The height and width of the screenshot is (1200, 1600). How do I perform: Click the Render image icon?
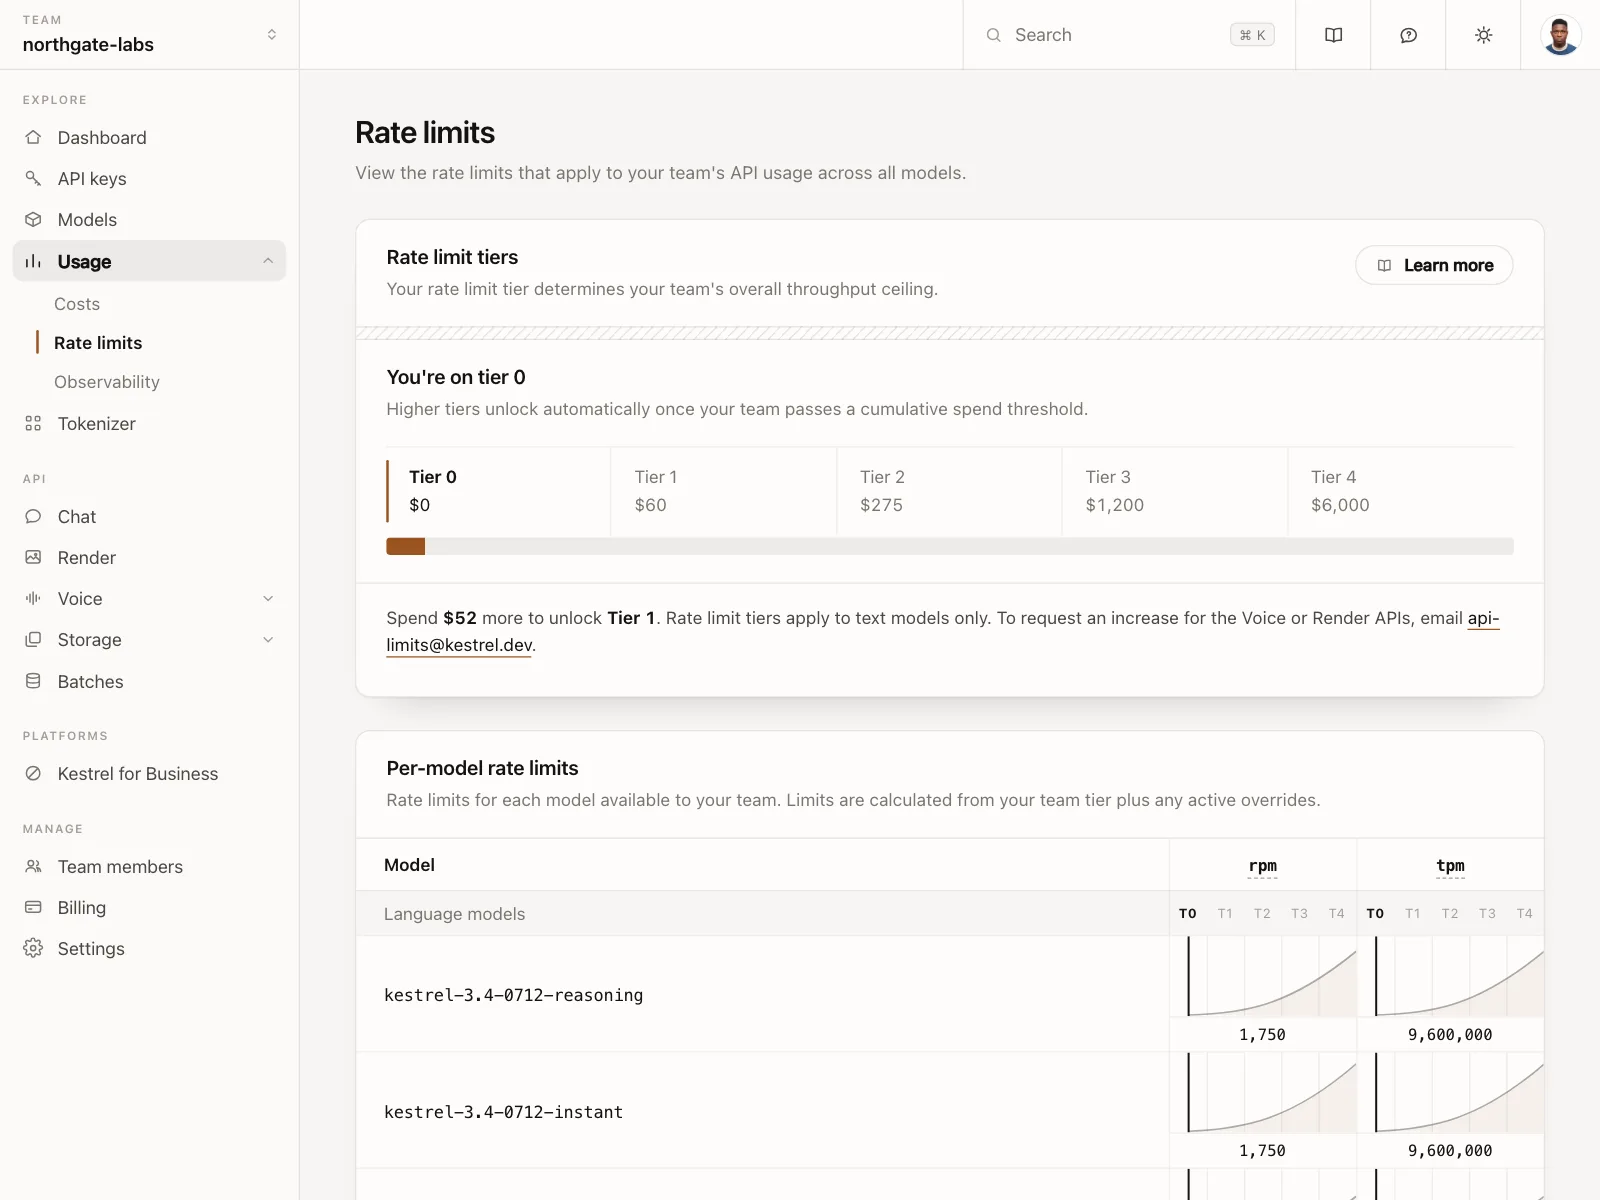33,557
